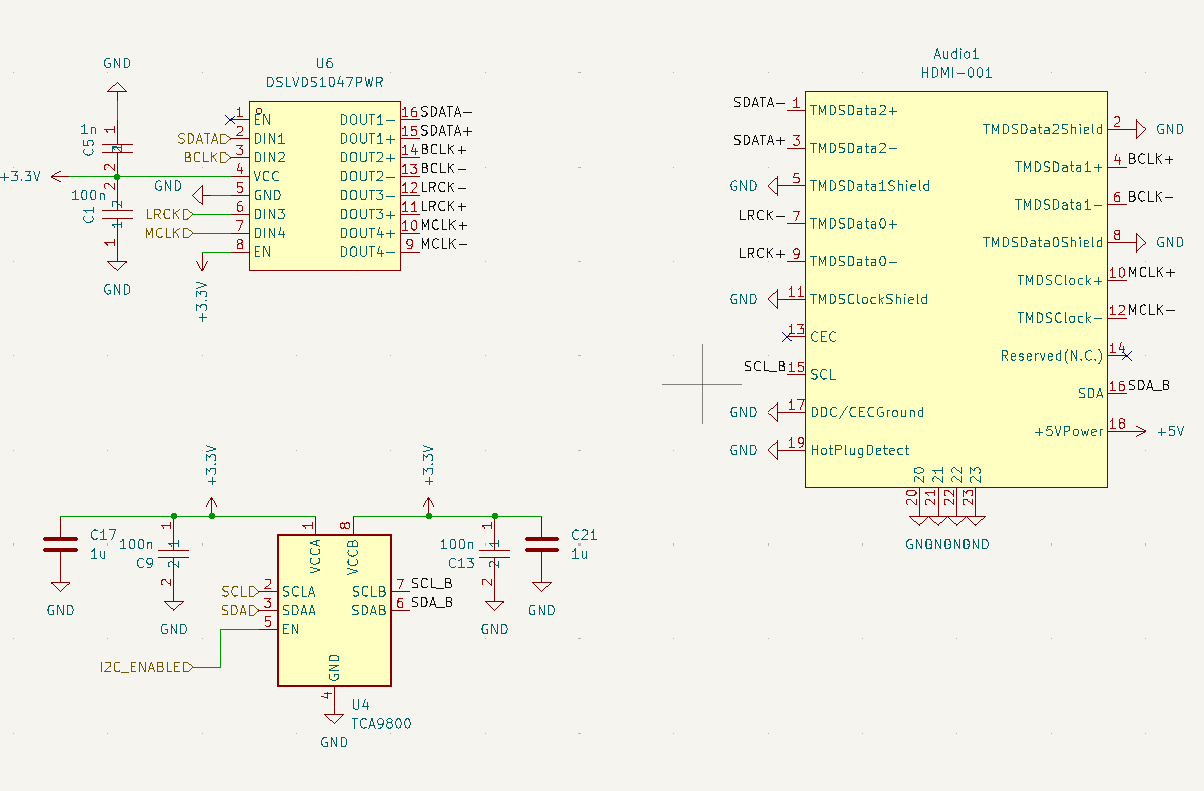Select the TCA9800 value label

click(381, 723)
